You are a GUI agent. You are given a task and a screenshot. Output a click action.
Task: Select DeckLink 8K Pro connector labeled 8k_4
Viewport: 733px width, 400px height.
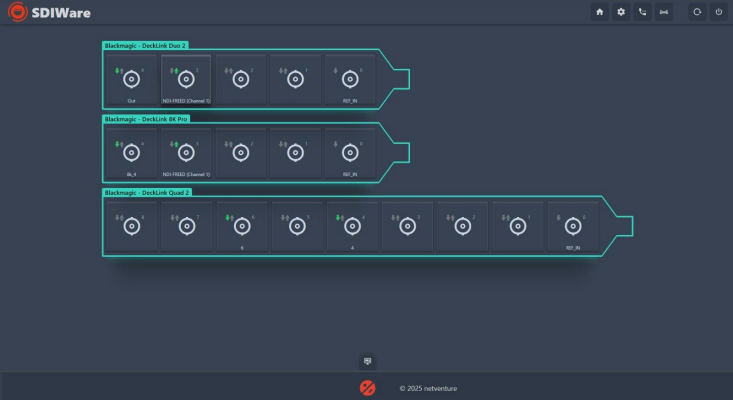[x=131, y=153]
